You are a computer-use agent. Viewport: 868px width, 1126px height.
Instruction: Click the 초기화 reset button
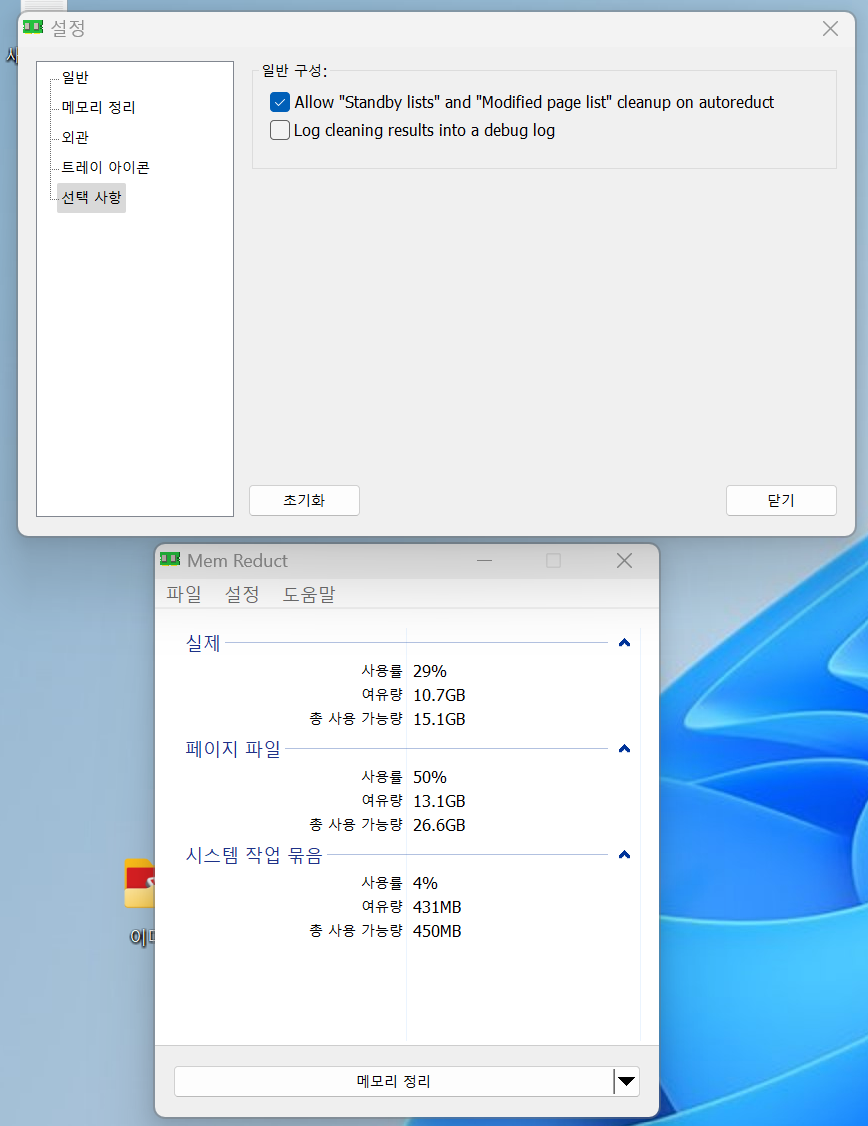[x=304, y=501]
